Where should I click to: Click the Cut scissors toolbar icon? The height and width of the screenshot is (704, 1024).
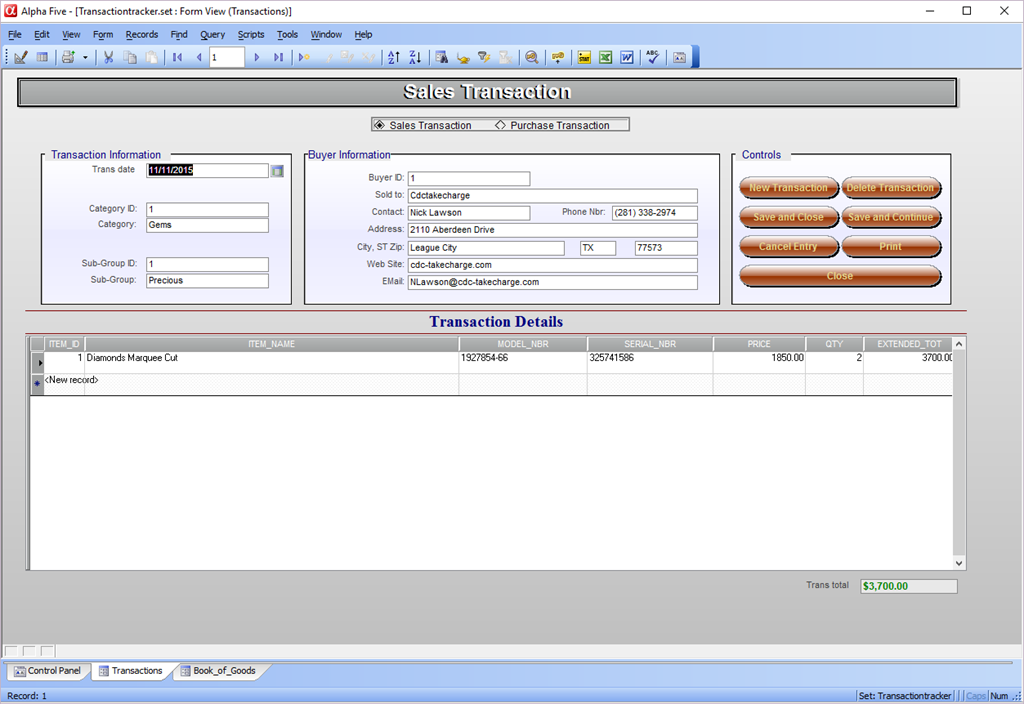tap(108, 58)
